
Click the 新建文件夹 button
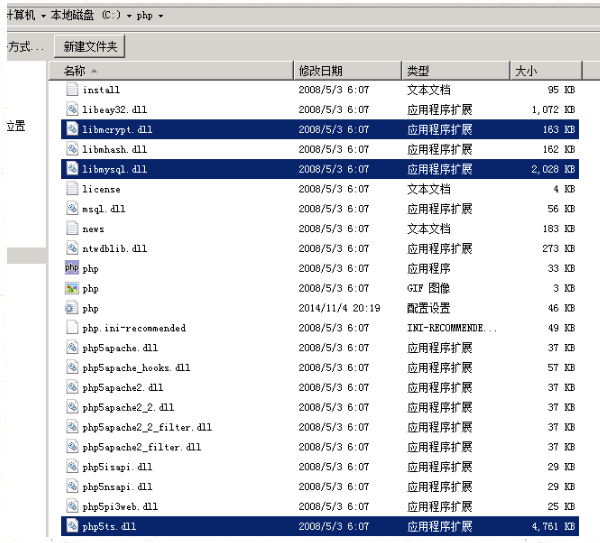pyautogui.click(x=90, y=46)
